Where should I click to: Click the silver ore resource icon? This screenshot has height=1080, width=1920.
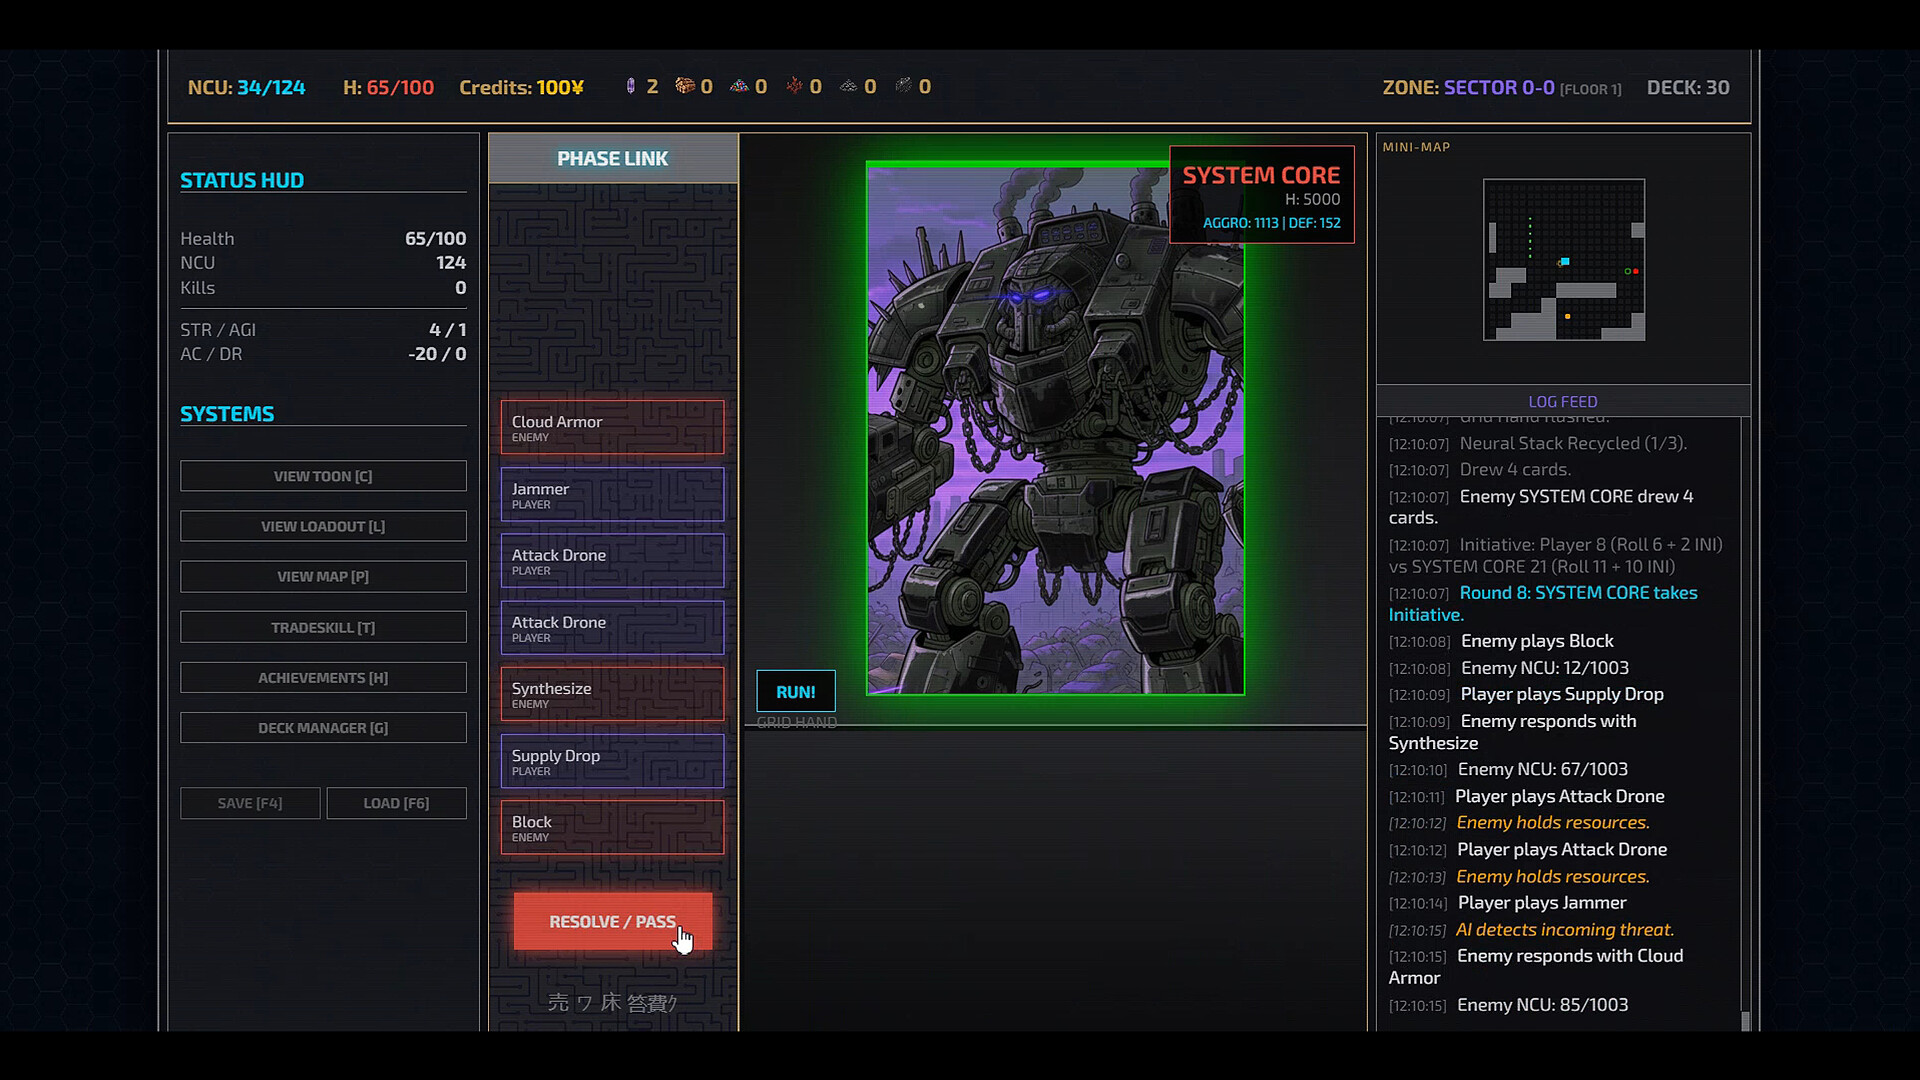pyautogui.click(x=905, y=86)
